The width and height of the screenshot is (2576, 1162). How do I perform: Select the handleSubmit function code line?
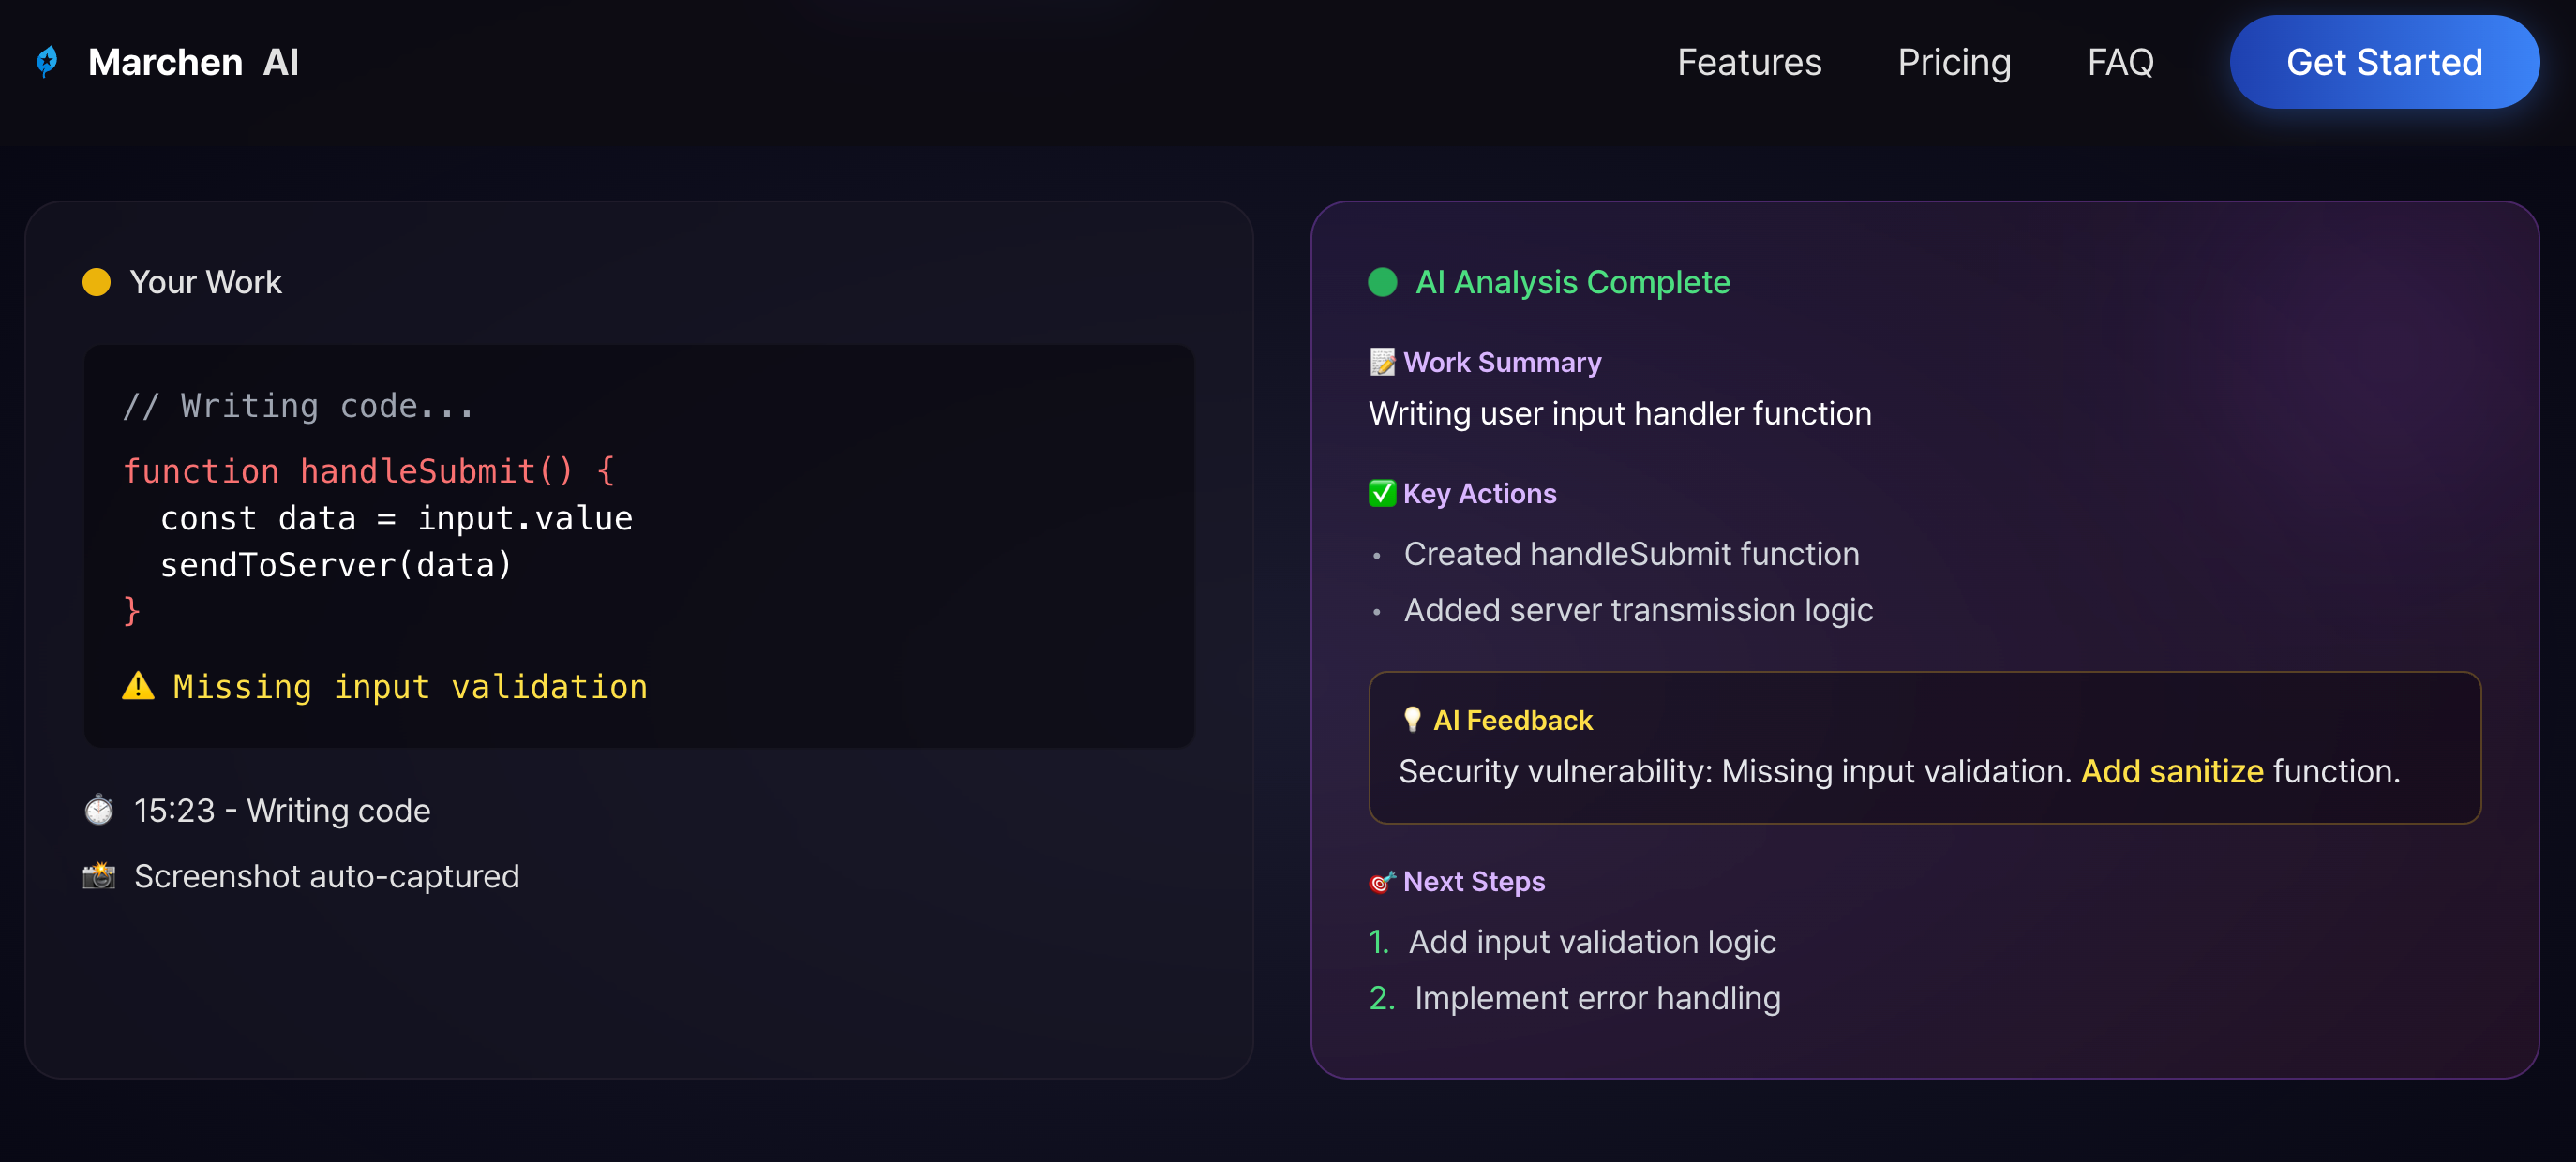(368, 471)
